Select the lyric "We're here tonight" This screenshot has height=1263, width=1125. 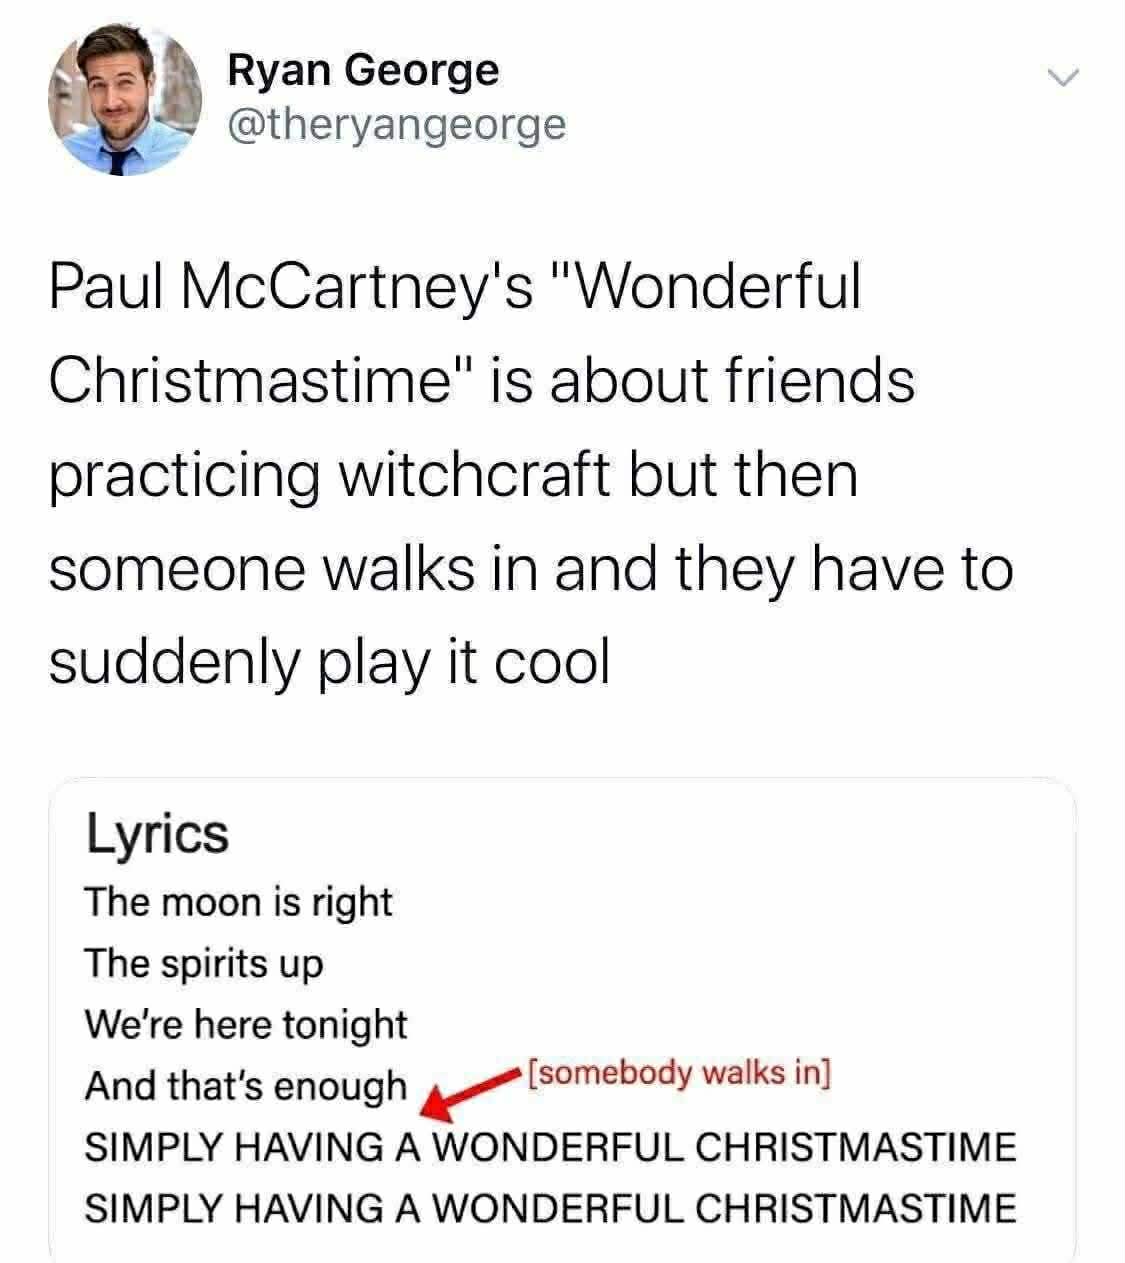246,1024
